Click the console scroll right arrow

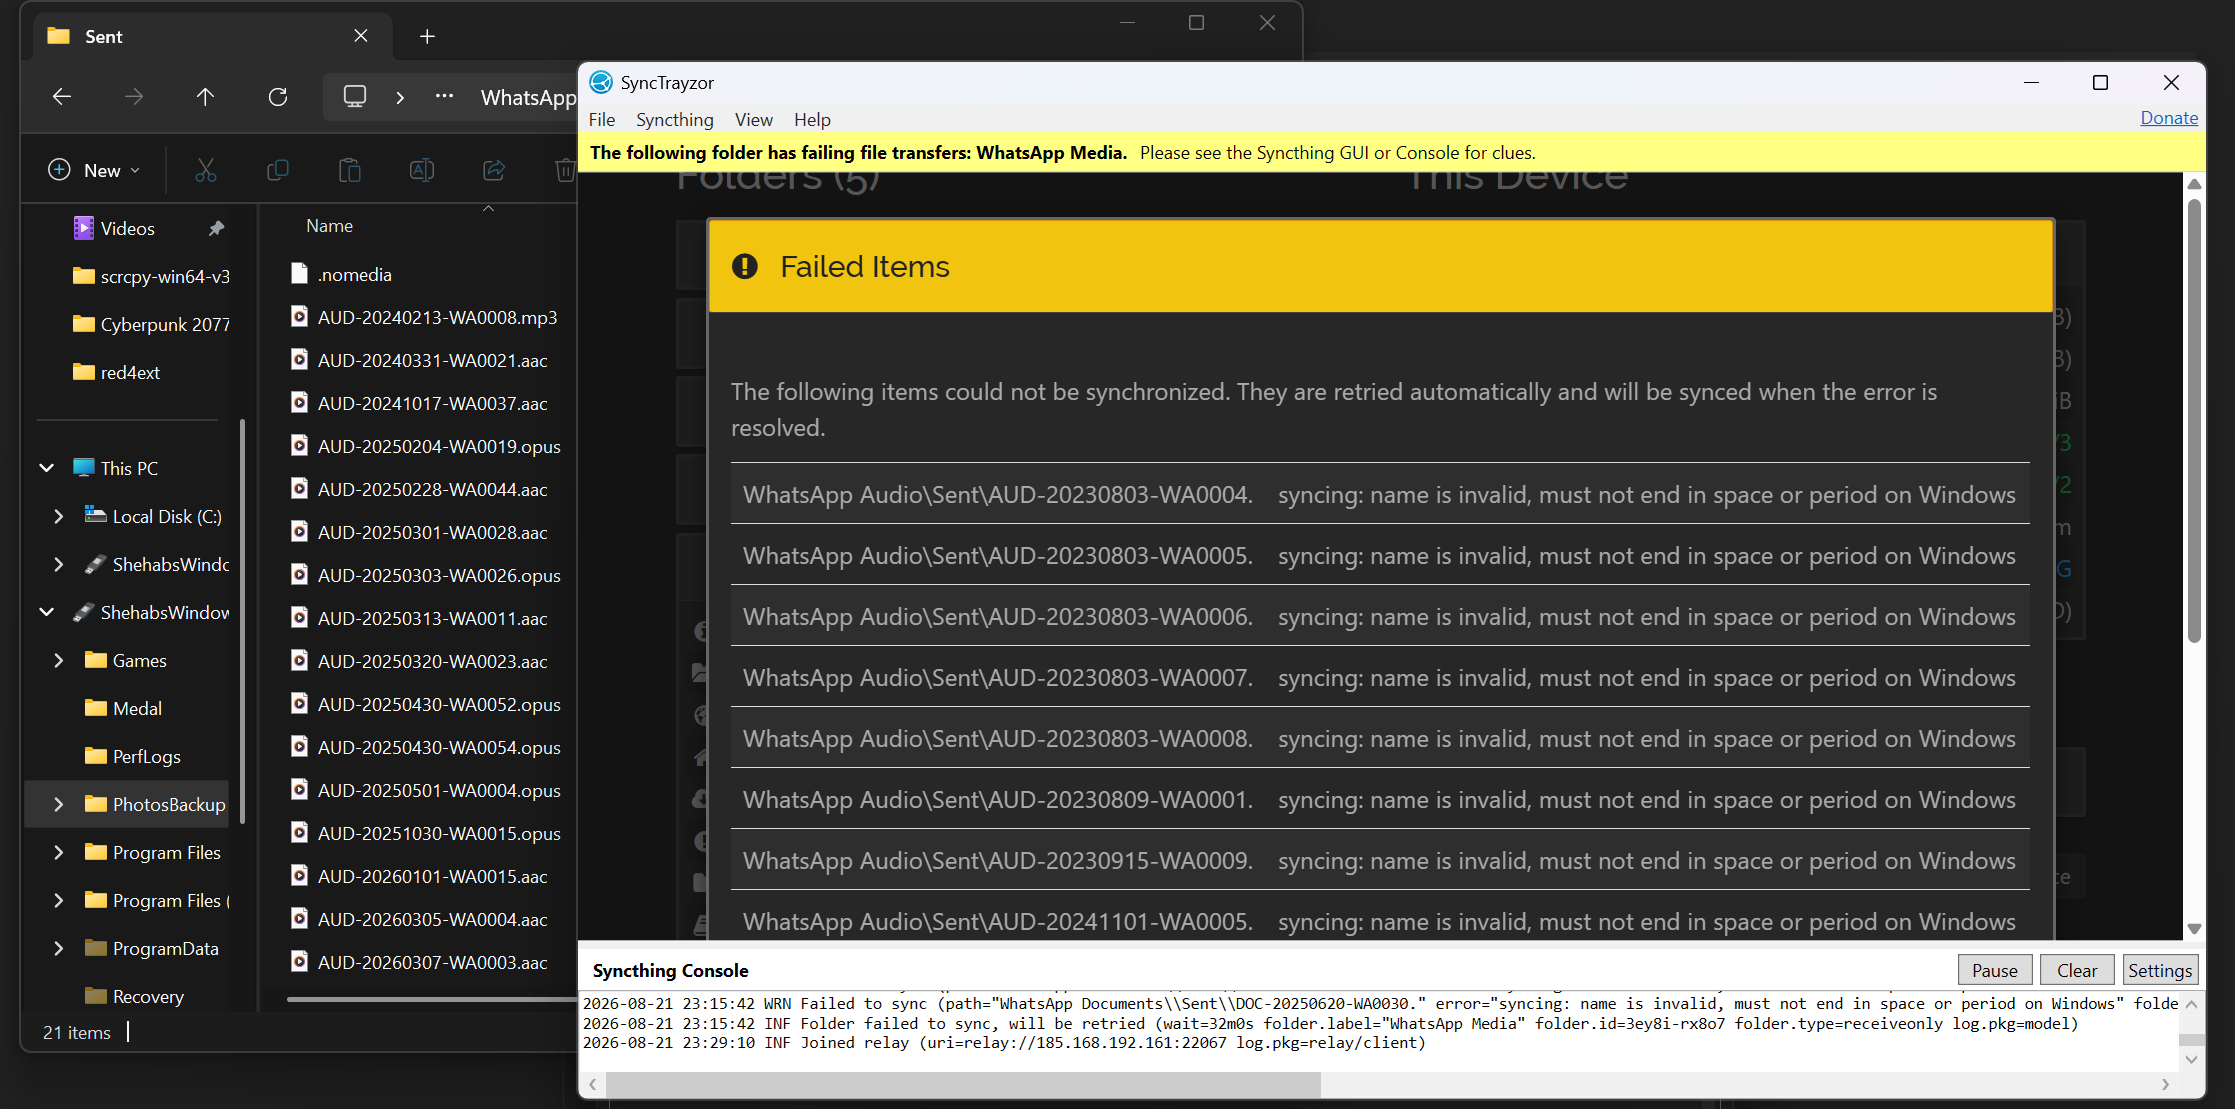[2166, 1084]
